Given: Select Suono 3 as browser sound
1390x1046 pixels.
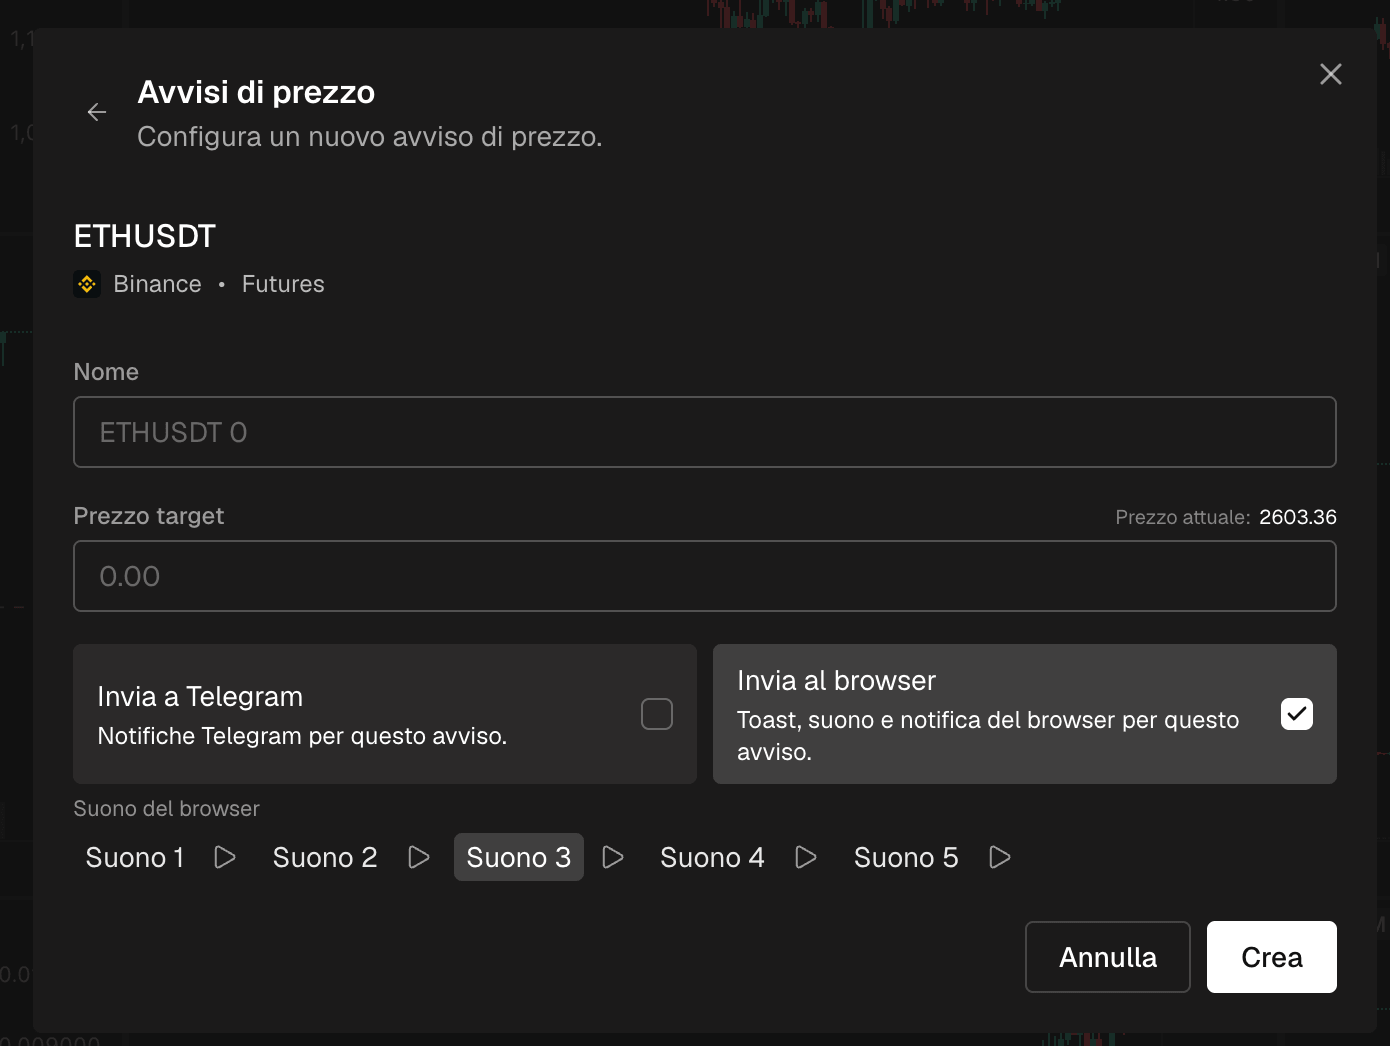Looking at the screenshot, I should point(519,857).
